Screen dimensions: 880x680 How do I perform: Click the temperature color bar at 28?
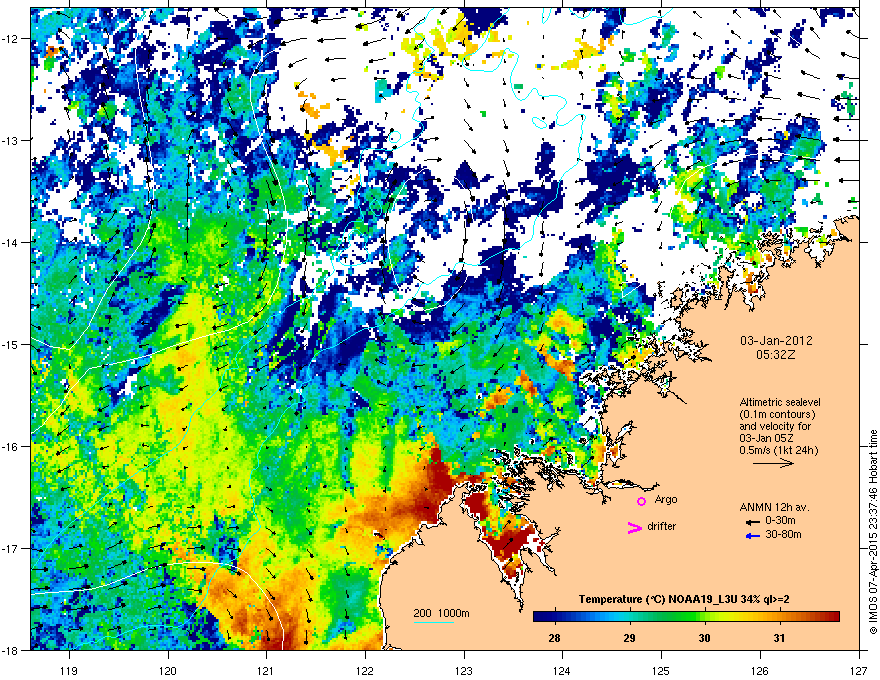[x=554, y=617]
